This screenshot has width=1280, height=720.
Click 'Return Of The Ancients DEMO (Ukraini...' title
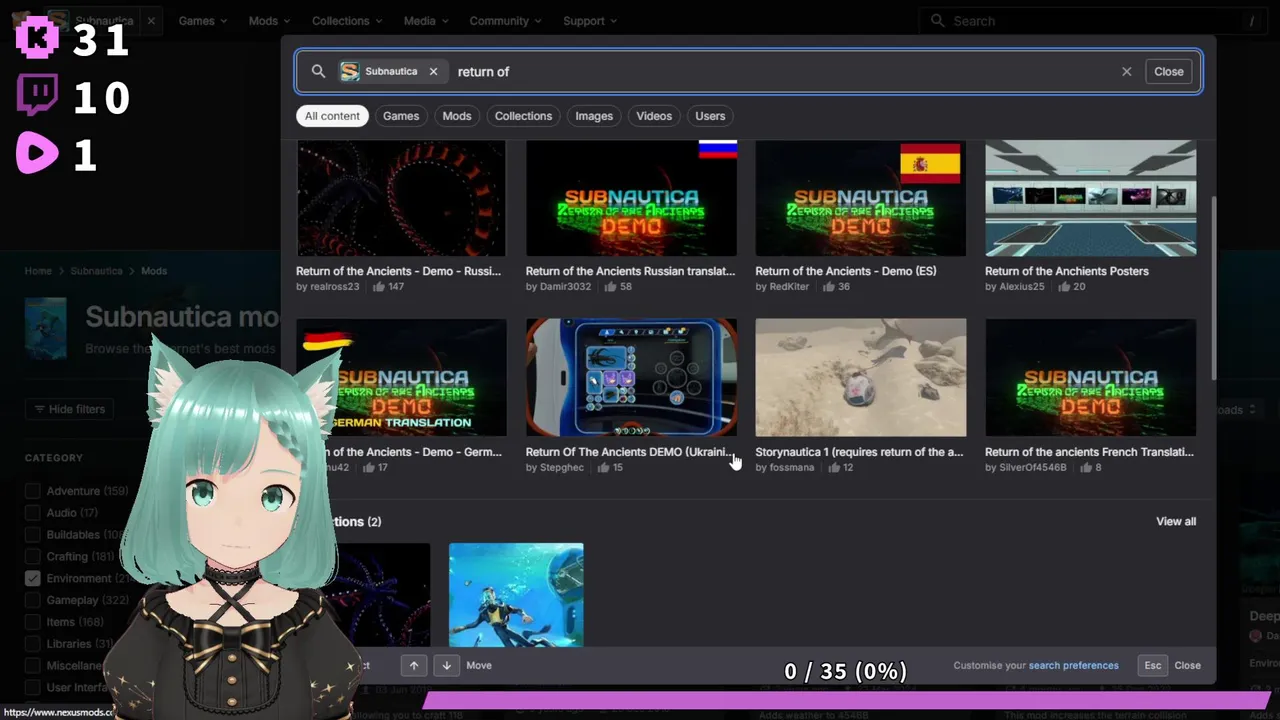tap(630, 452)
